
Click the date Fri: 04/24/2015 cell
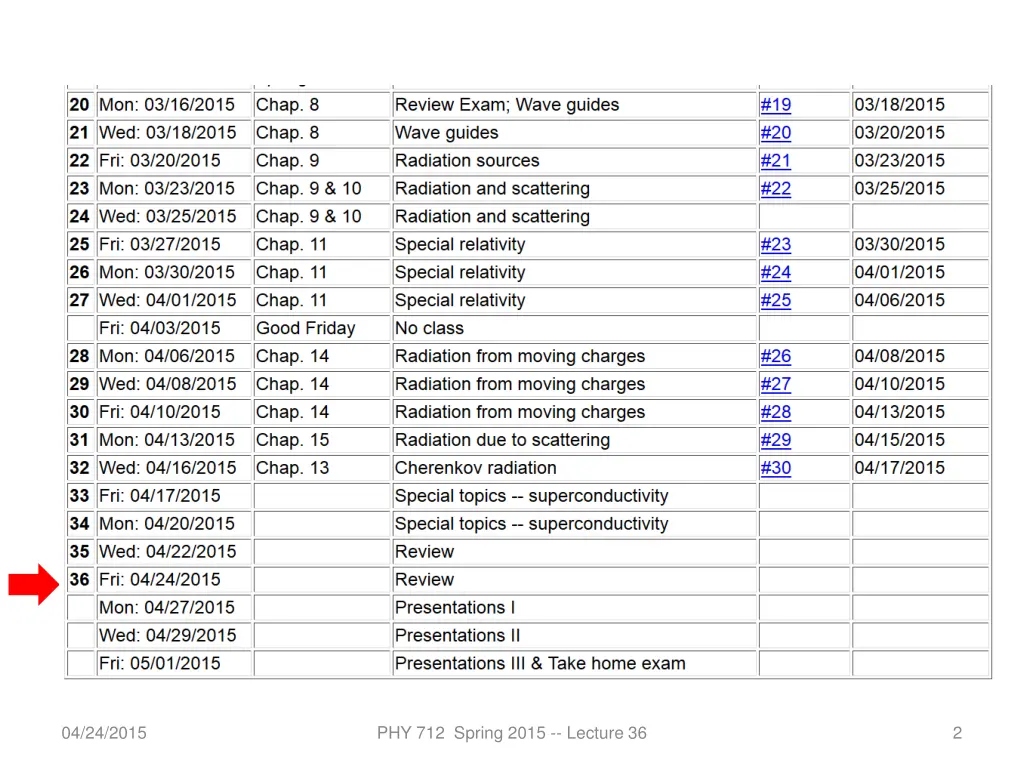pyautogui.click(x=174, y=580)
